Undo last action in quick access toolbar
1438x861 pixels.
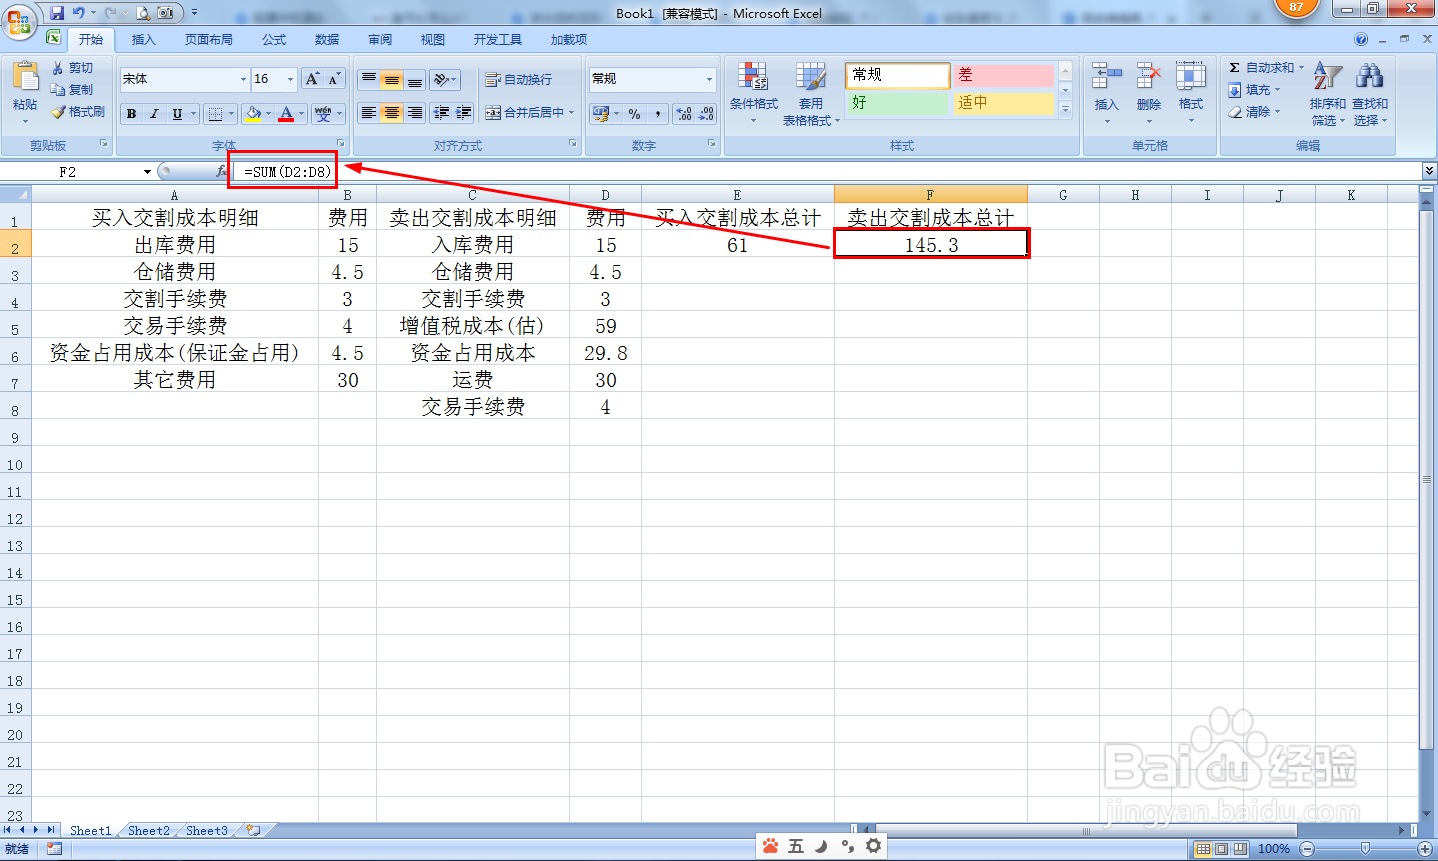tap(79, 13)
